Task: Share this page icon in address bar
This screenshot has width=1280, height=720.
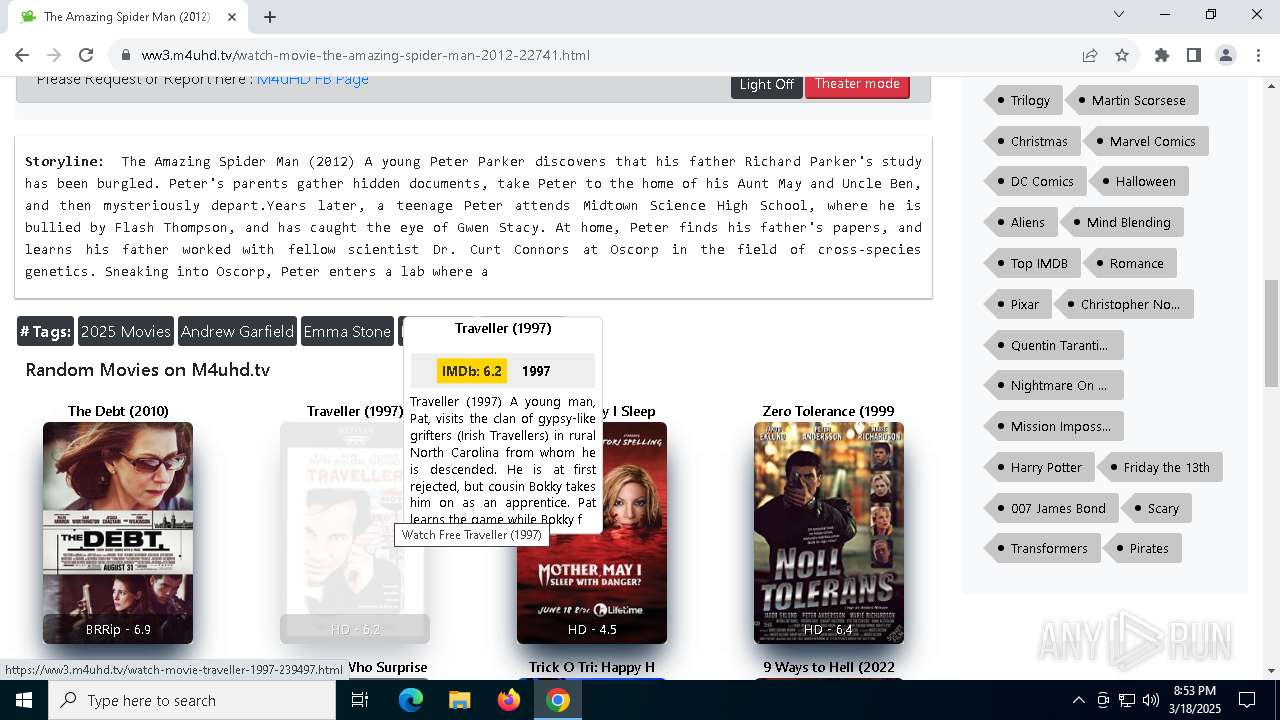Action: click(1090, 55)
